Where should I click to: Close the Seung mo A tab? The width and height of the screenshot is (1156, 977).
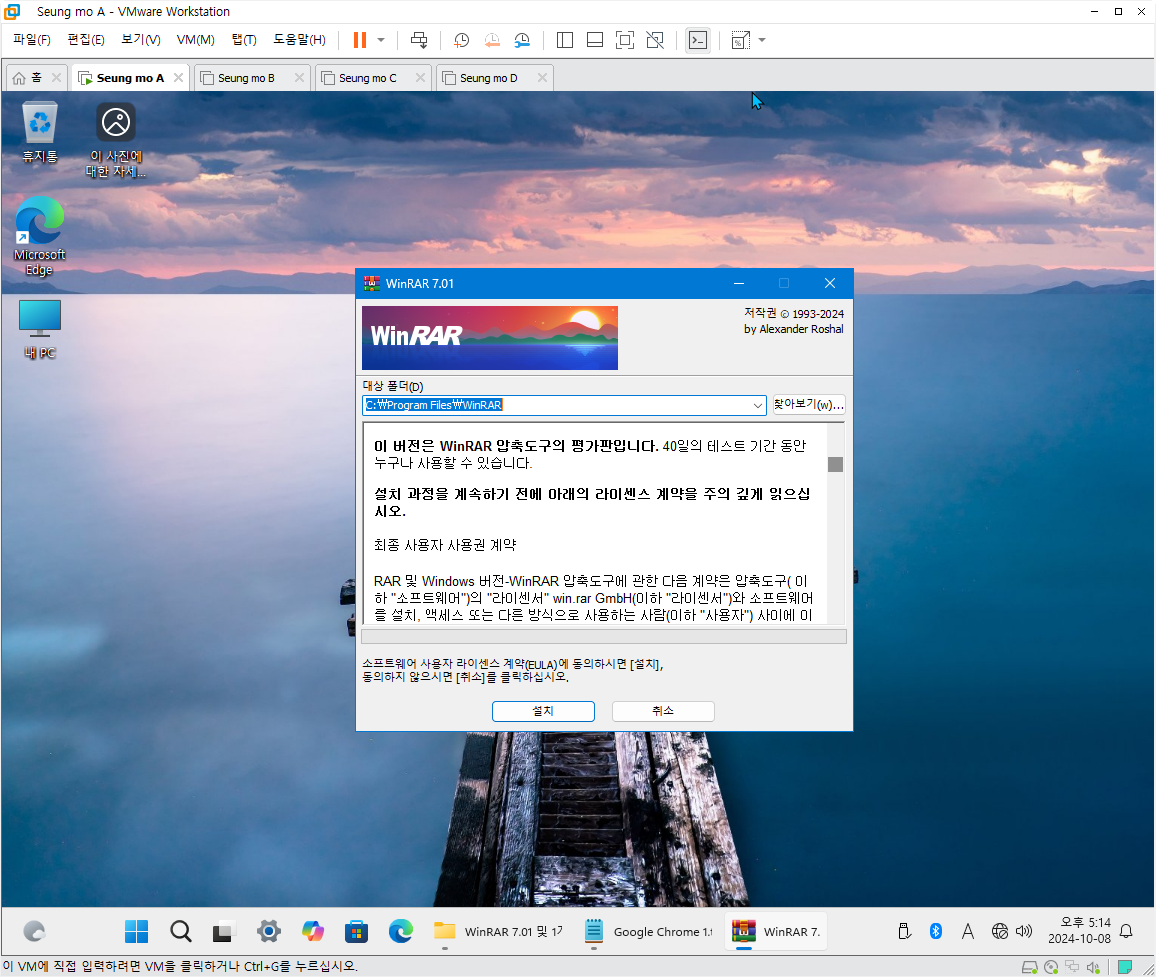point(178,77)
